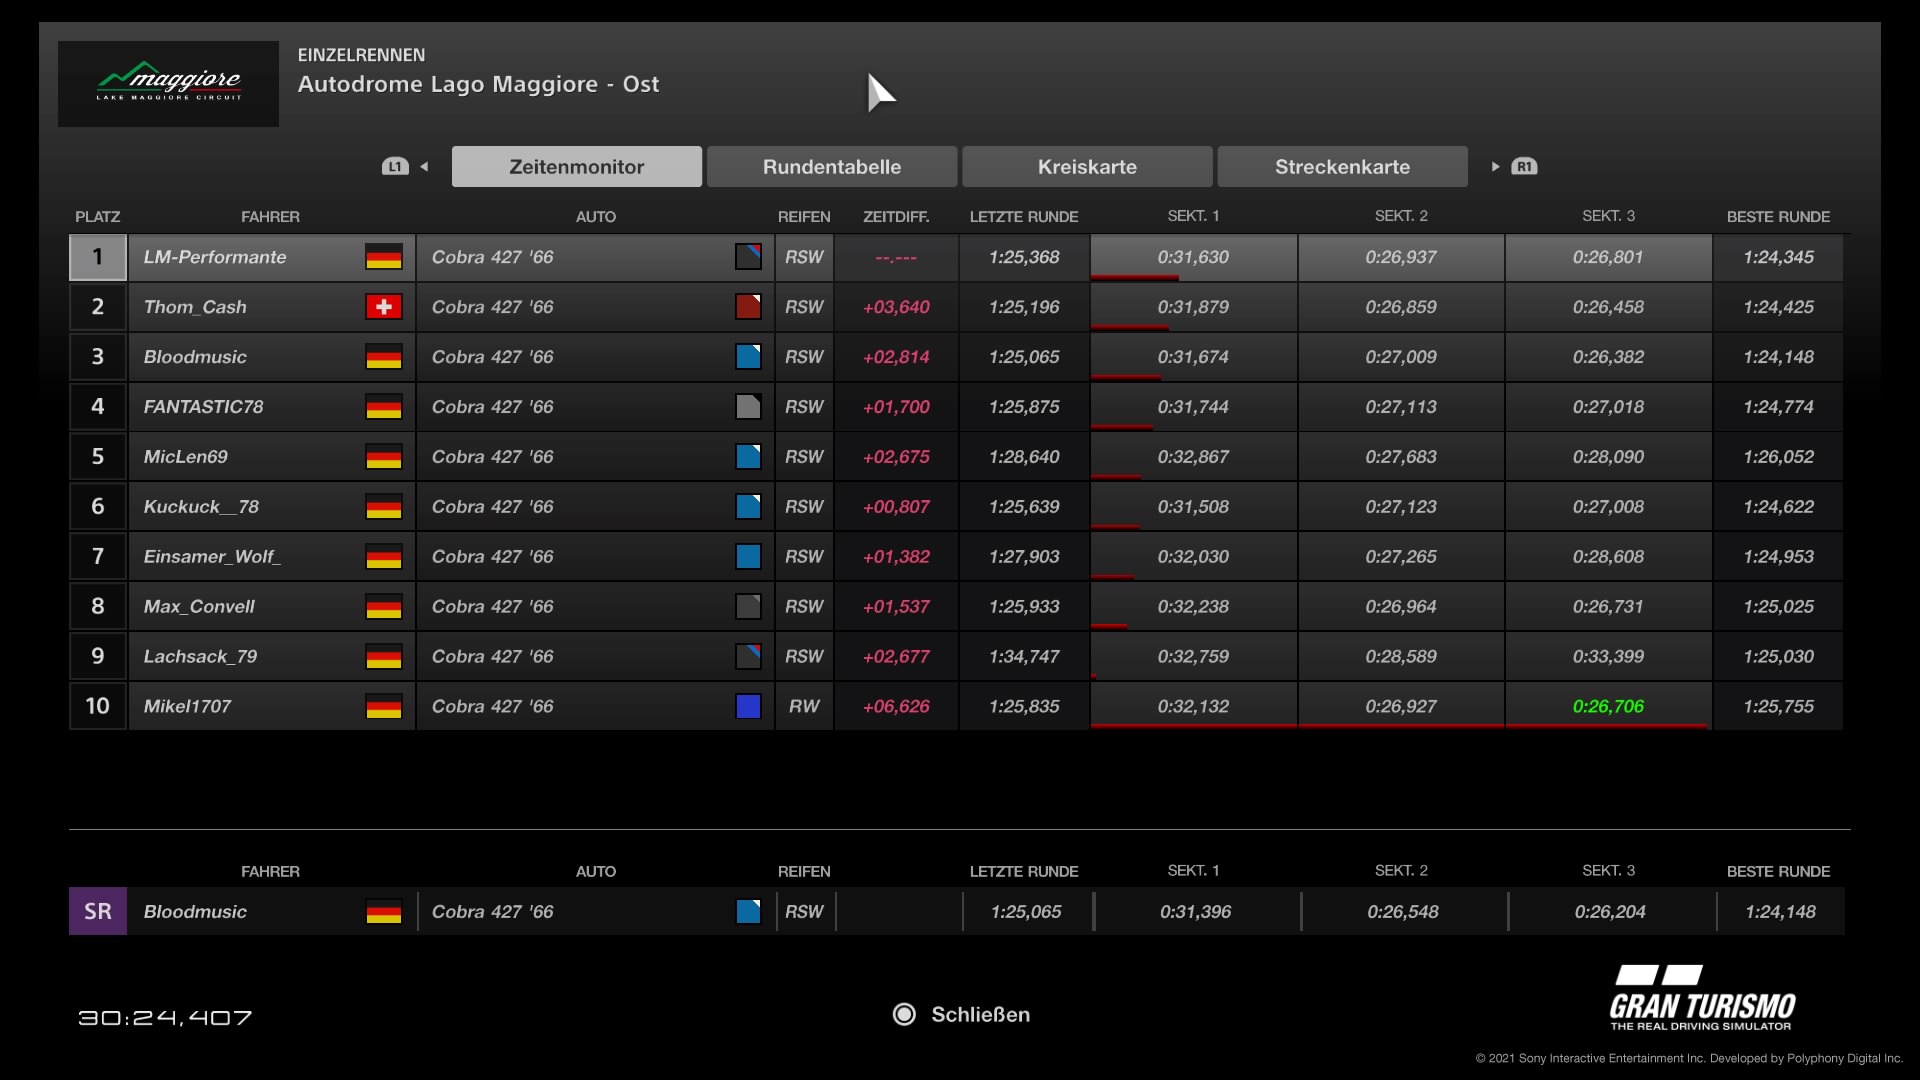
Task: Select the purple SR badge for Bloodmusic
Action: (x=98, y=912)
